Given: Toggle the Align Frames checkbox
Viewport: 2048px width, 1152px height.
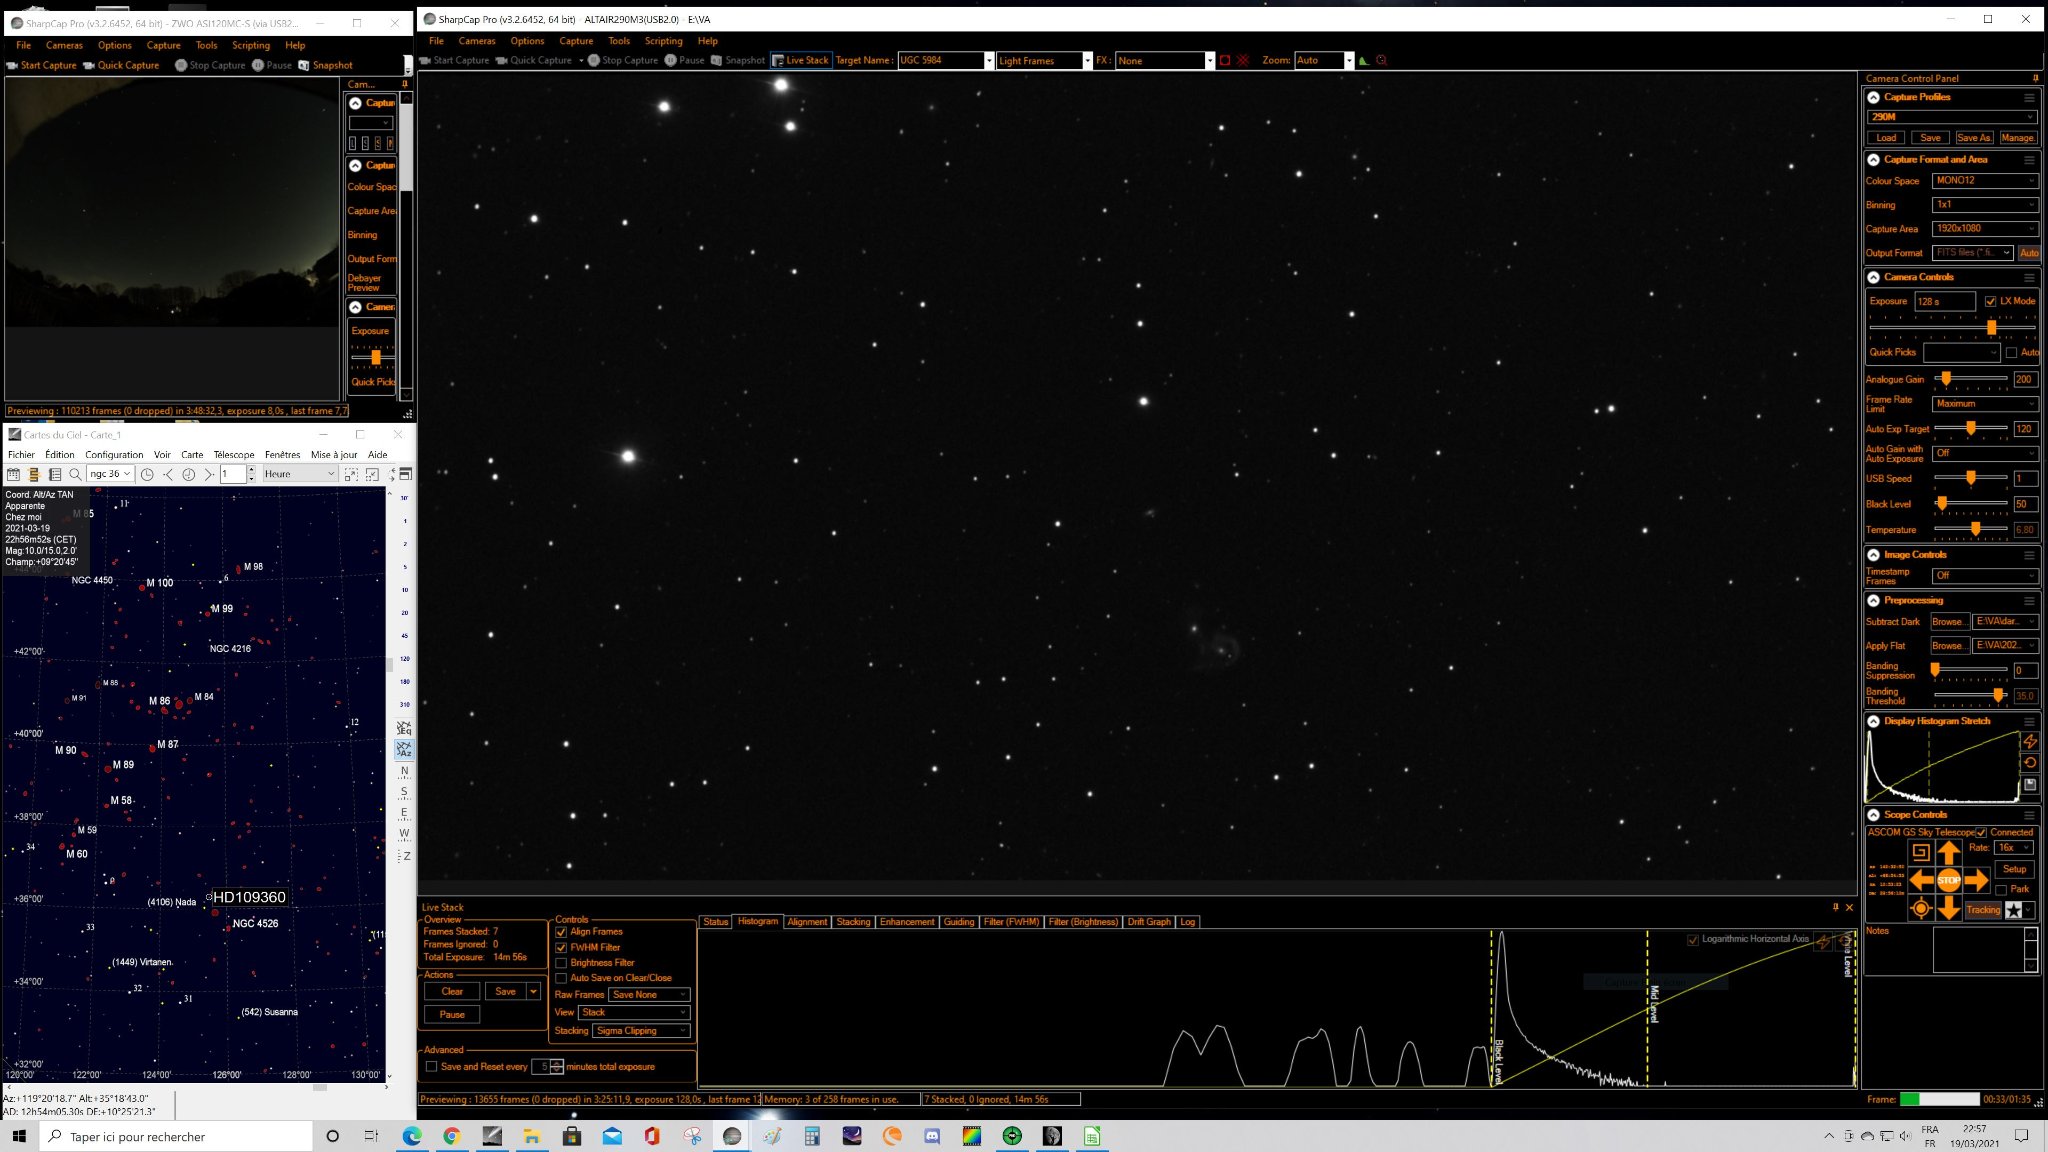Looking at the screenshot, I should 561,931.
